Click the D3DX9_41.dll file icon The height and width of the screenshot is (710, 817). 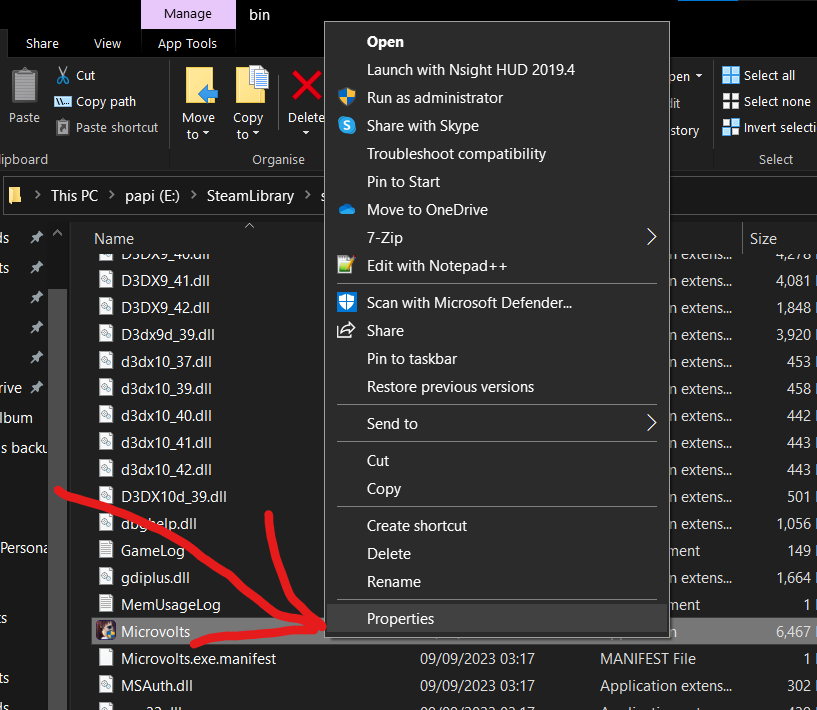tap(106, 280)
